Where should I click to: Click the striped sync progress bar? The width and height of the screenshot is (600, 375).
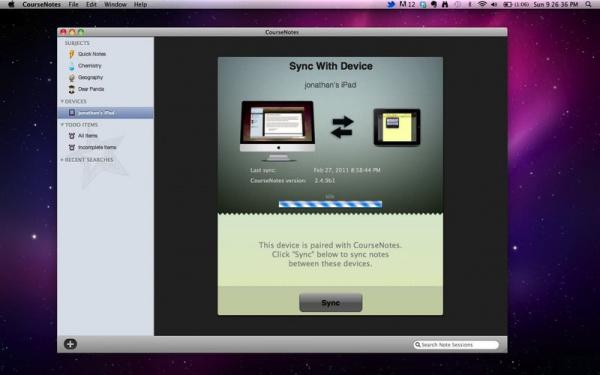(x=330, y=204)
